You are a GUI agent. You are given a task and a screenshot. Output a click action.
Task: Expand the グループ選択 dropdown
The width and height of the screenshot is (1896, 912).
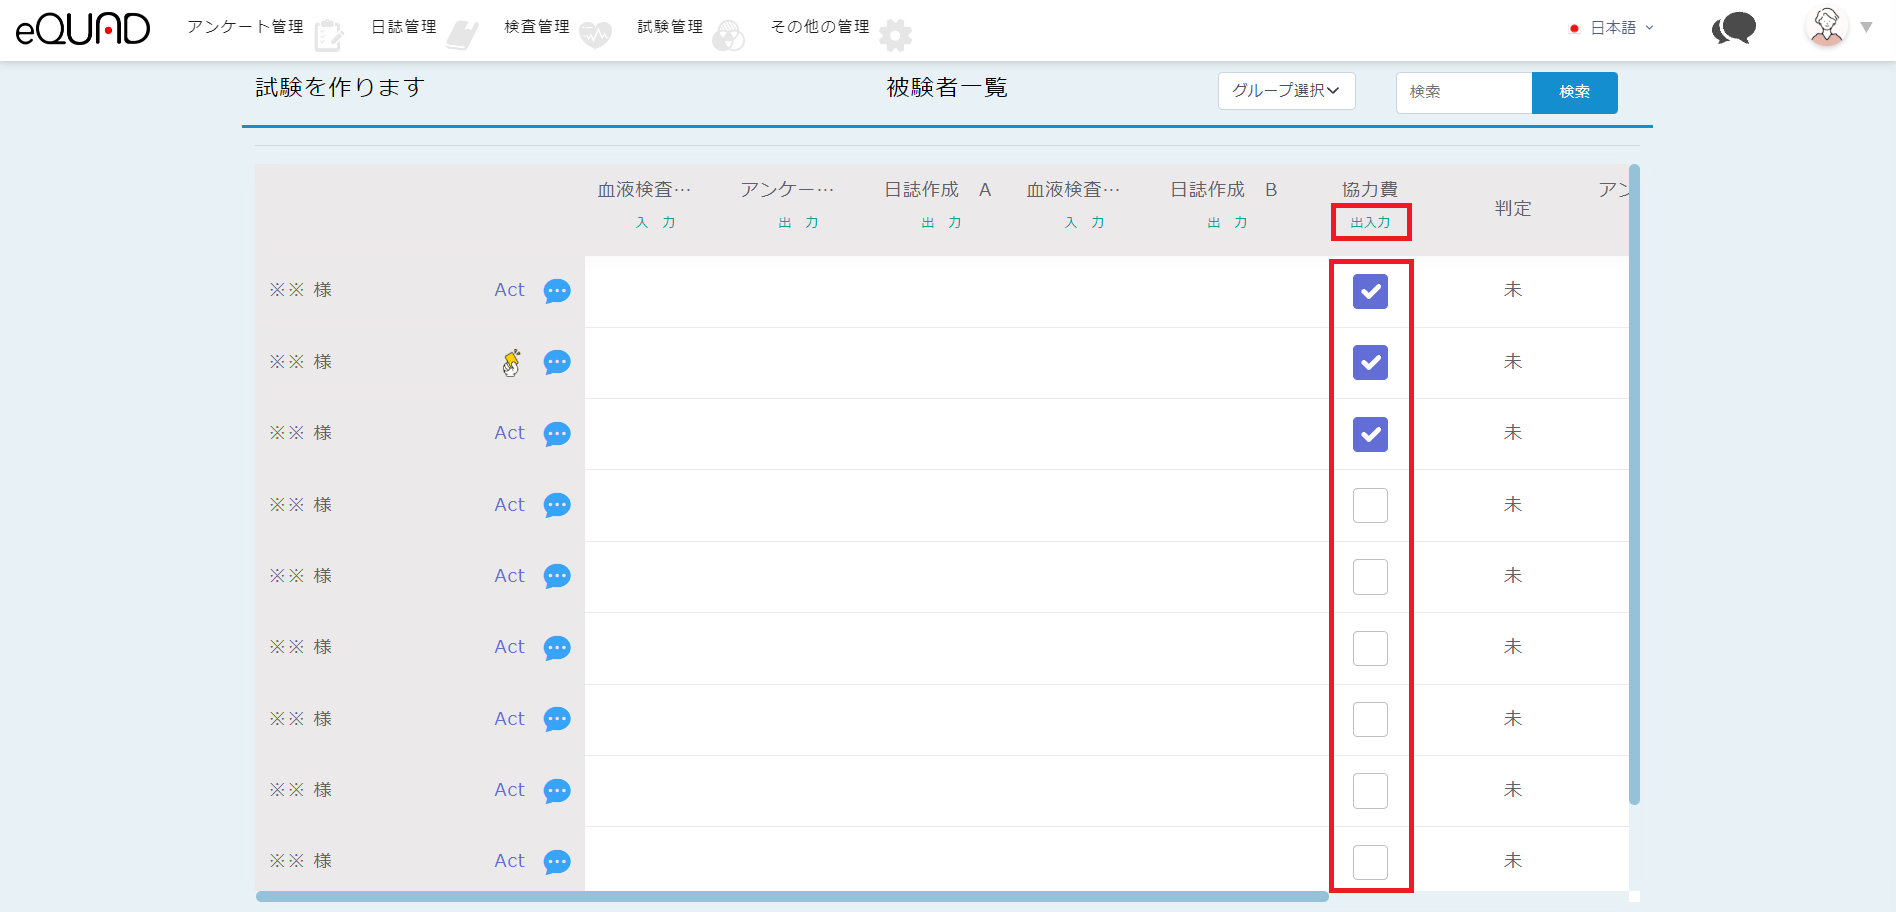point(1286,91)
